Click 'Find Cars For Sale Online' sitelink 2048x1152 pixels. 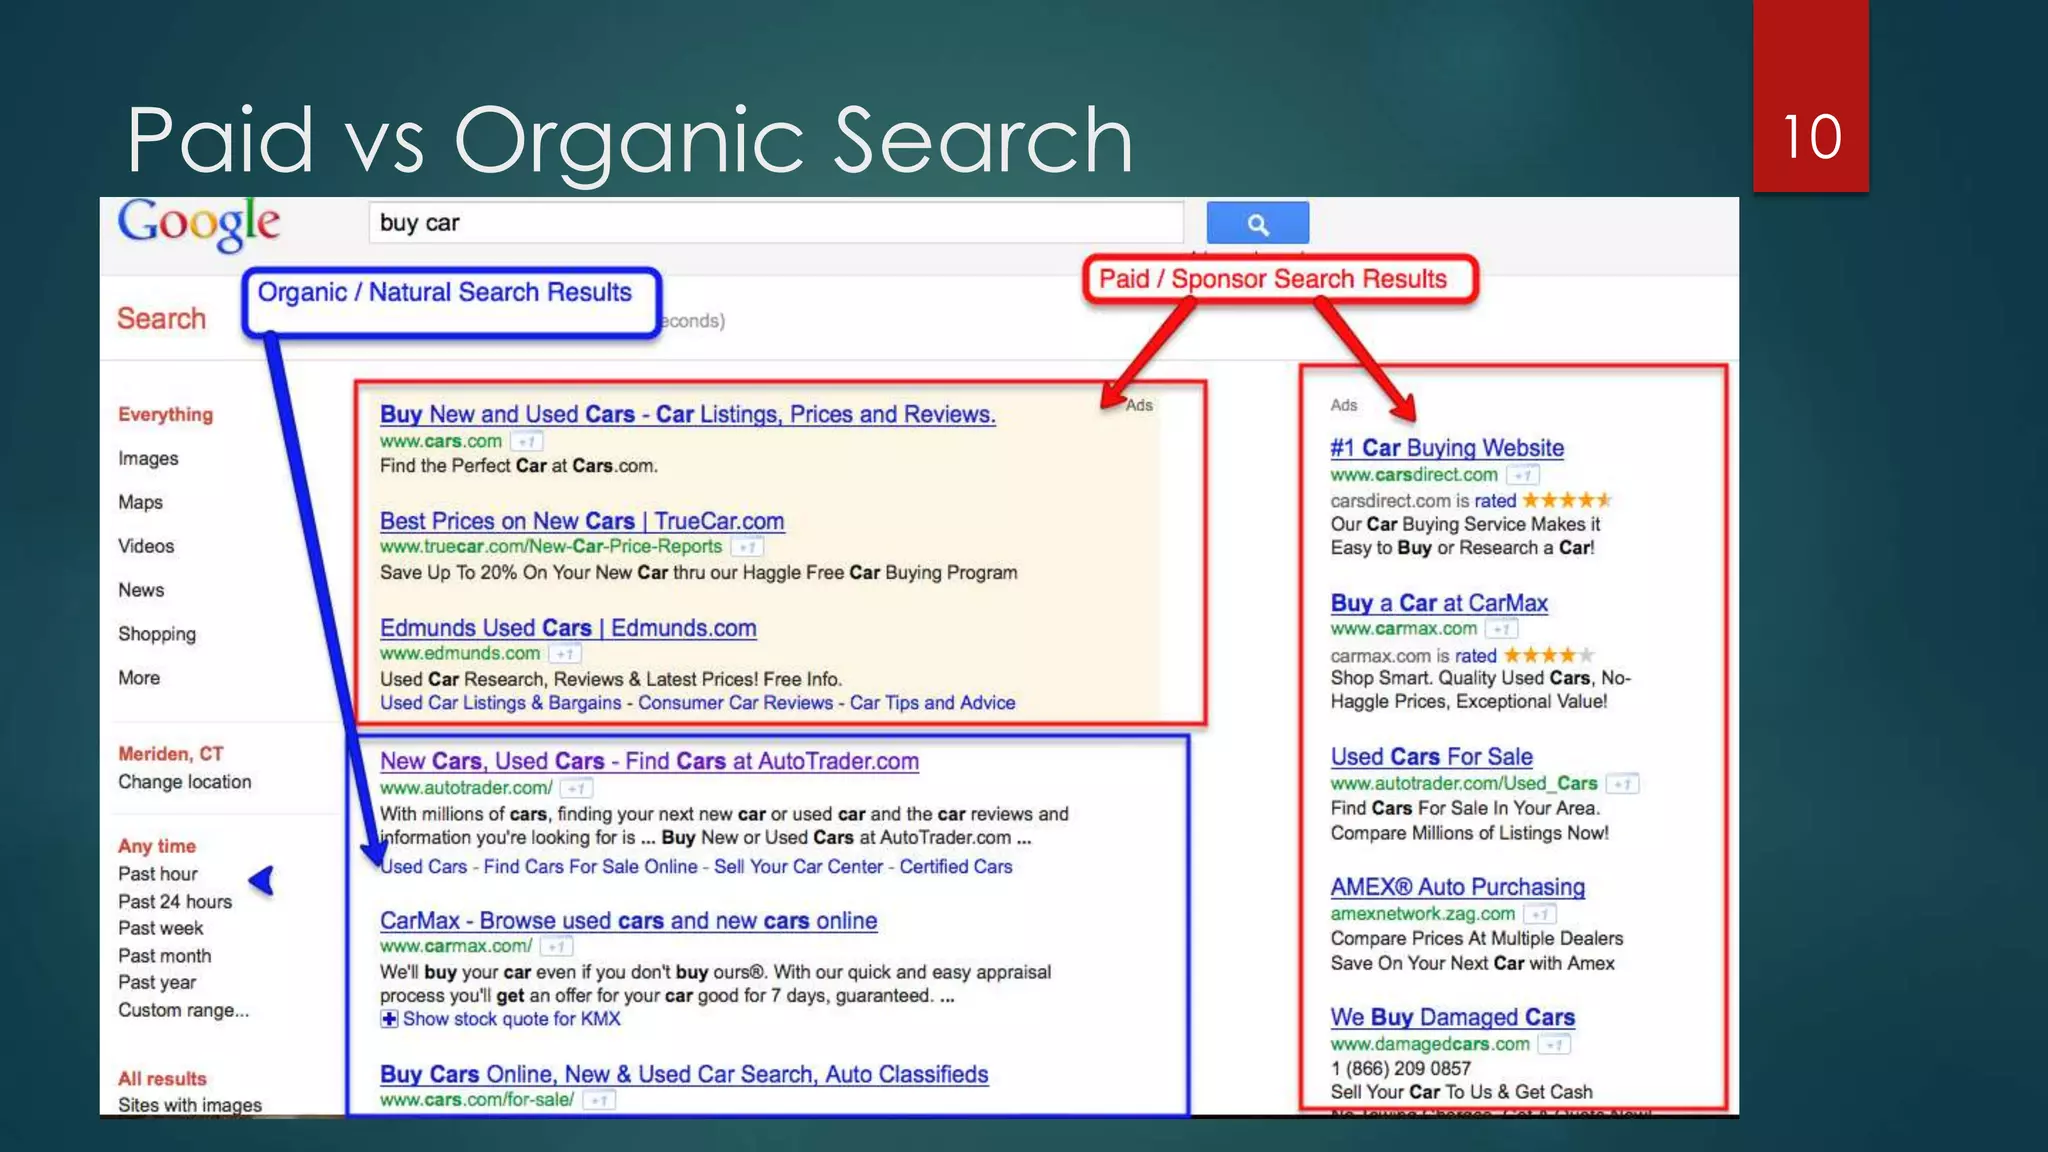coord(590,867)
